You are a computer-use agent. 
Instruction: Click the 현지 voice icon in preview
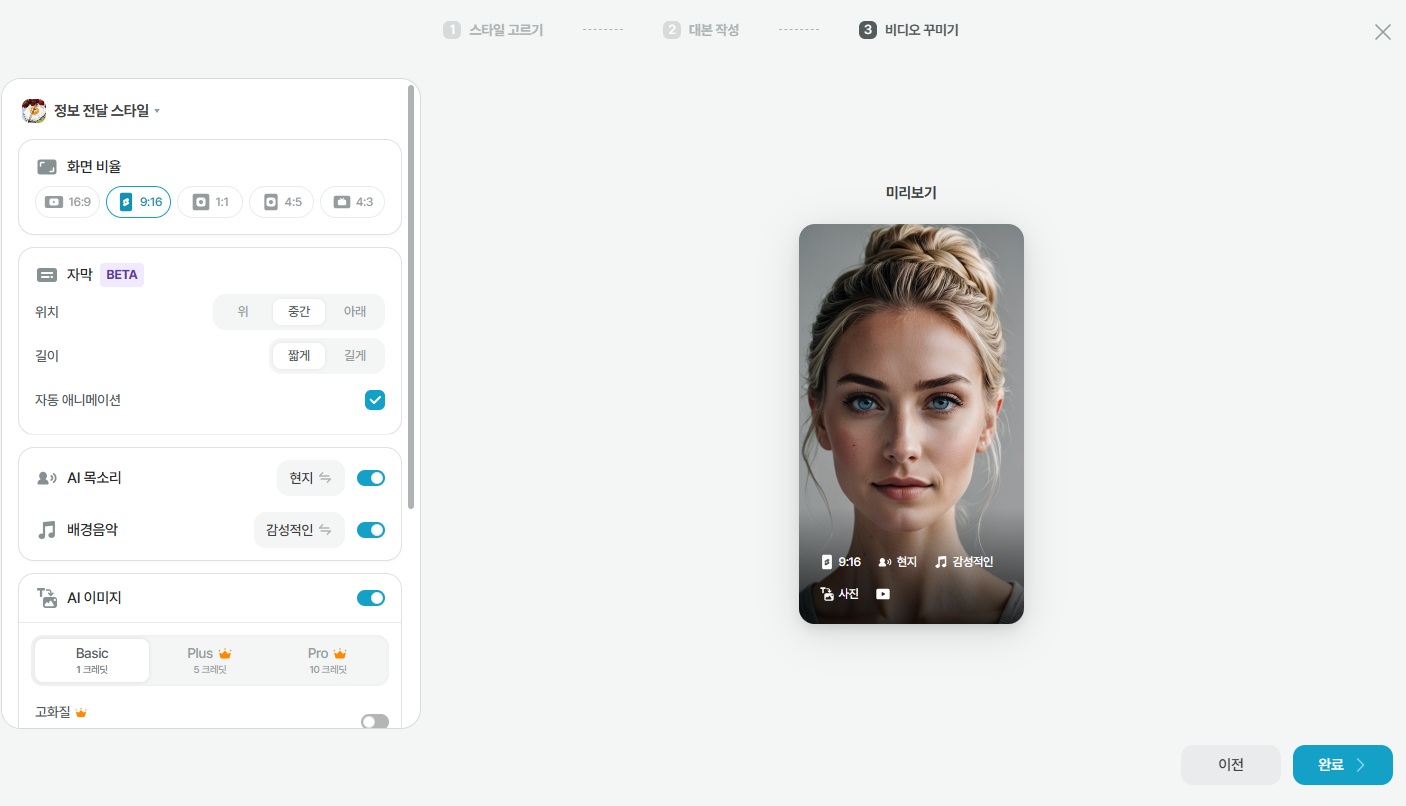coord(885,562)
